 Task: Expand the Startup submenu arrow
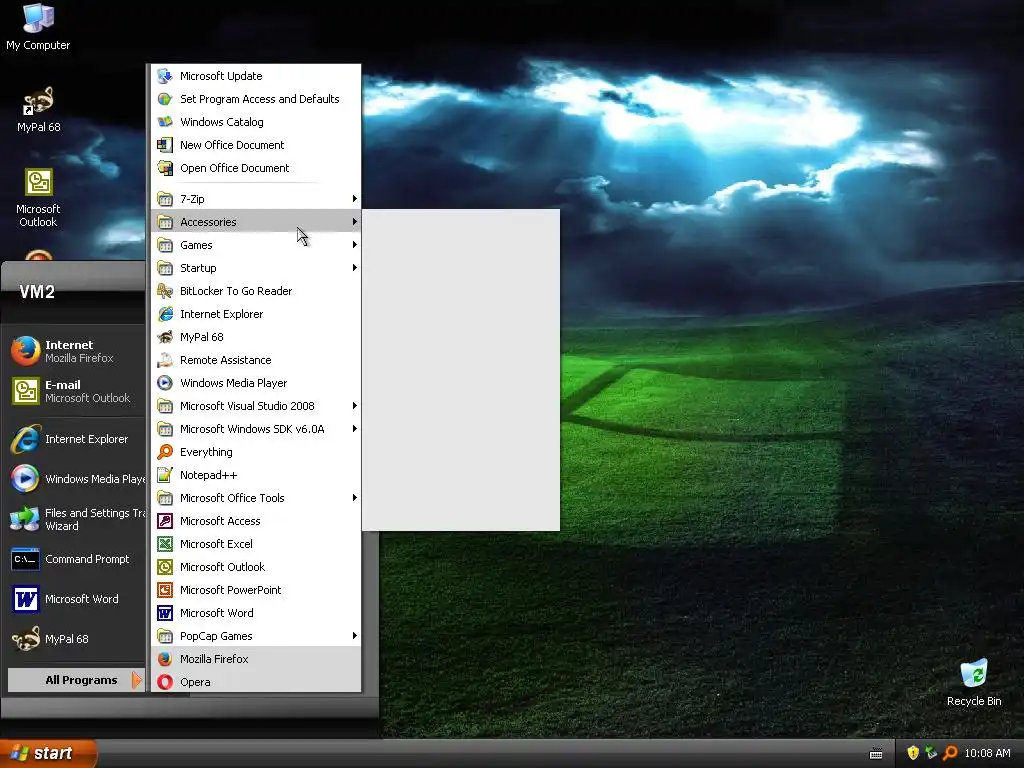pyautogui.click(x=355, y=268)
